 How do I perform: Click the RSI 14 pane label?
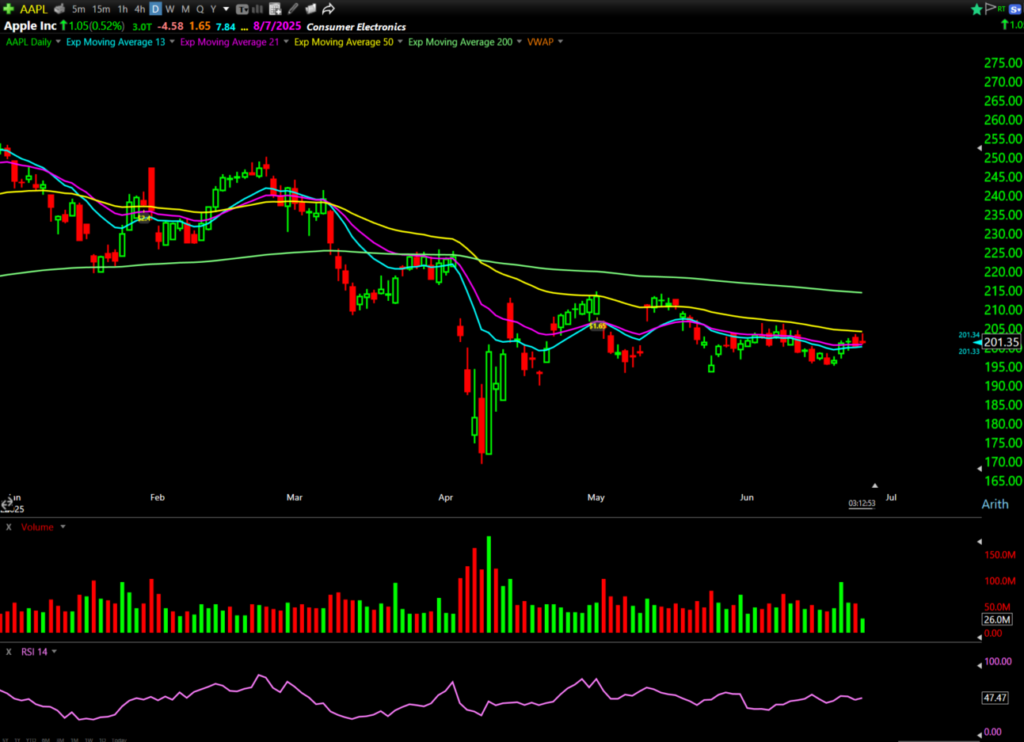click(x=34, y=652)
